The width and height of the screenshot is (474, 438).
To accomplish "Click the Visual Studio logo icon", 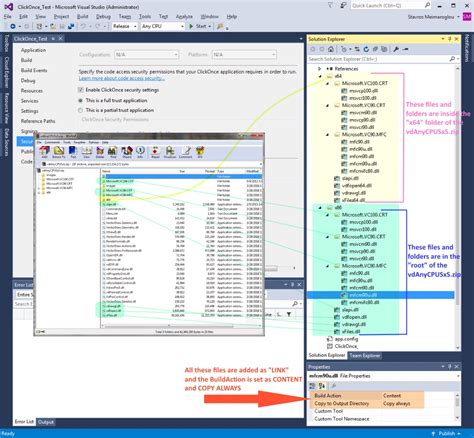I will point(8,6).
